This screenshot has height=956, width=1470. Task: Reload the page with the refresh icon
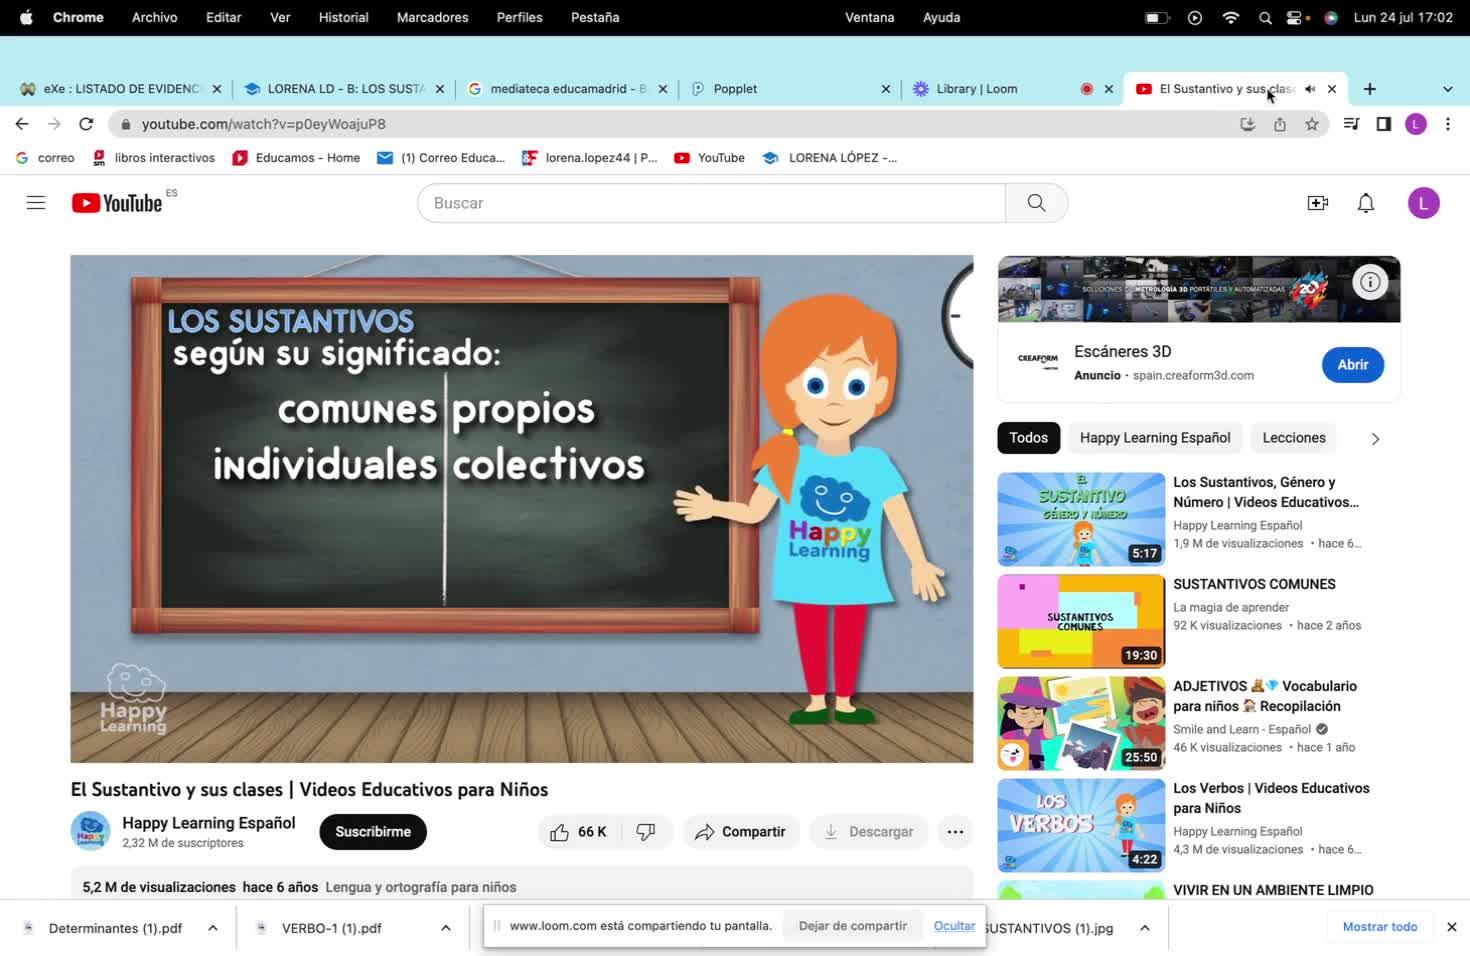pyautogui.click(x=86, y=124)
